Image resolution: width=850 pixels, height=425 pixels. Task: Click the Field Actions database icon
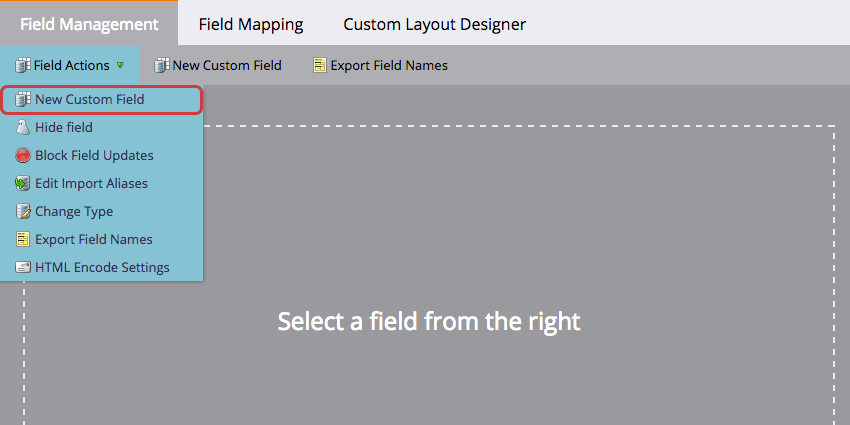[23, 66]
